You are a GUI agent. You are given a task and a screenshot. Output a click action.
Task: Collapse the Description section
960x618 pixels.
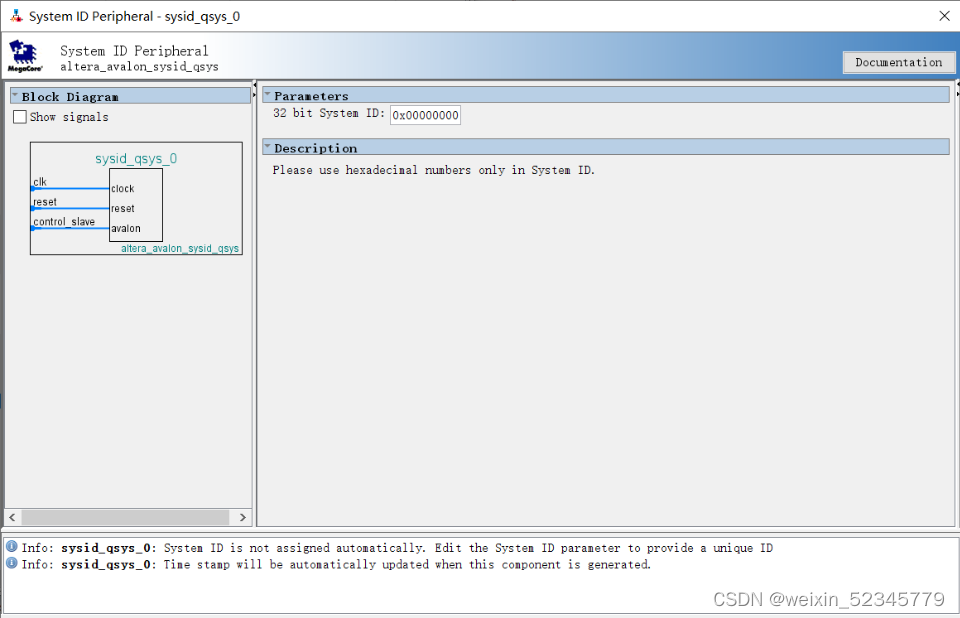tap(267, 147)
